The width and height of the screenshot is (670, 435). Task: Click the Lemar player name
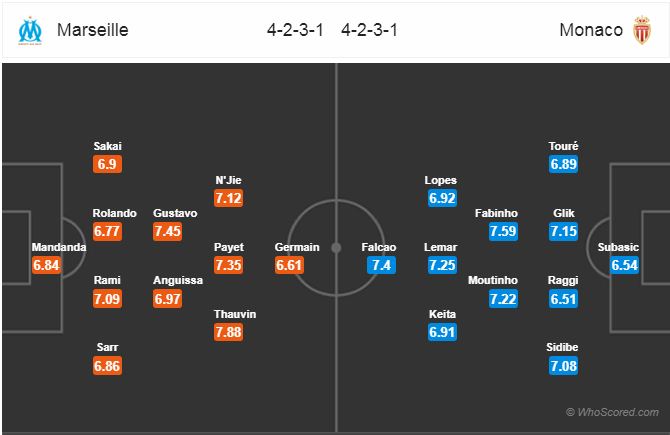[x=440, y=247]
